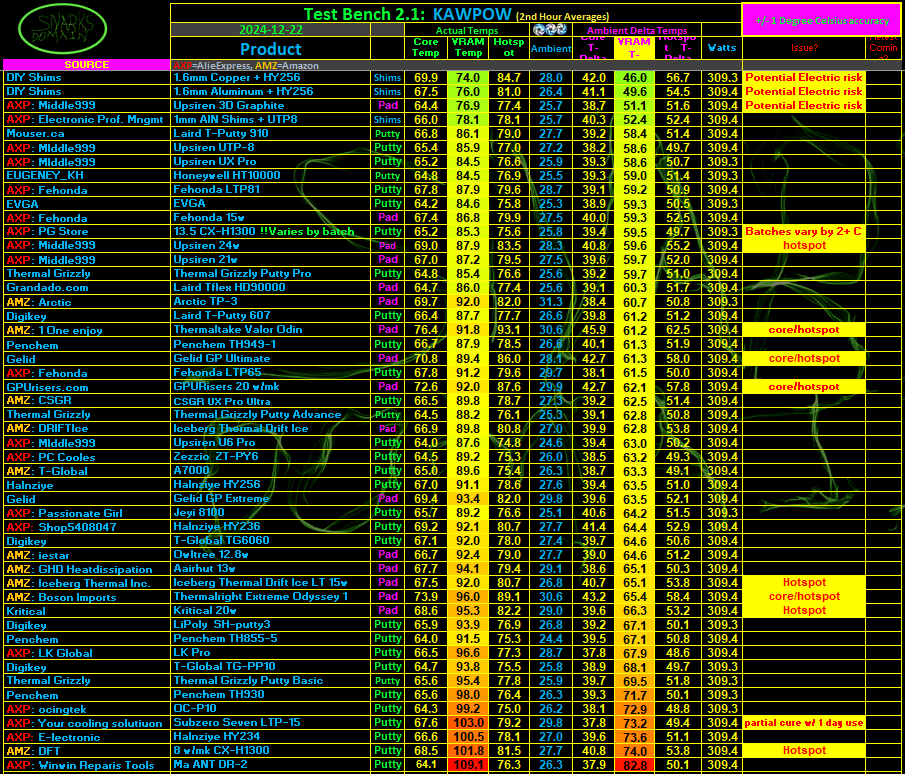This screenshot has width=905, height=774.
Task: Select the Ma ANT DR-2 product cell
Action: coord(271,765)
